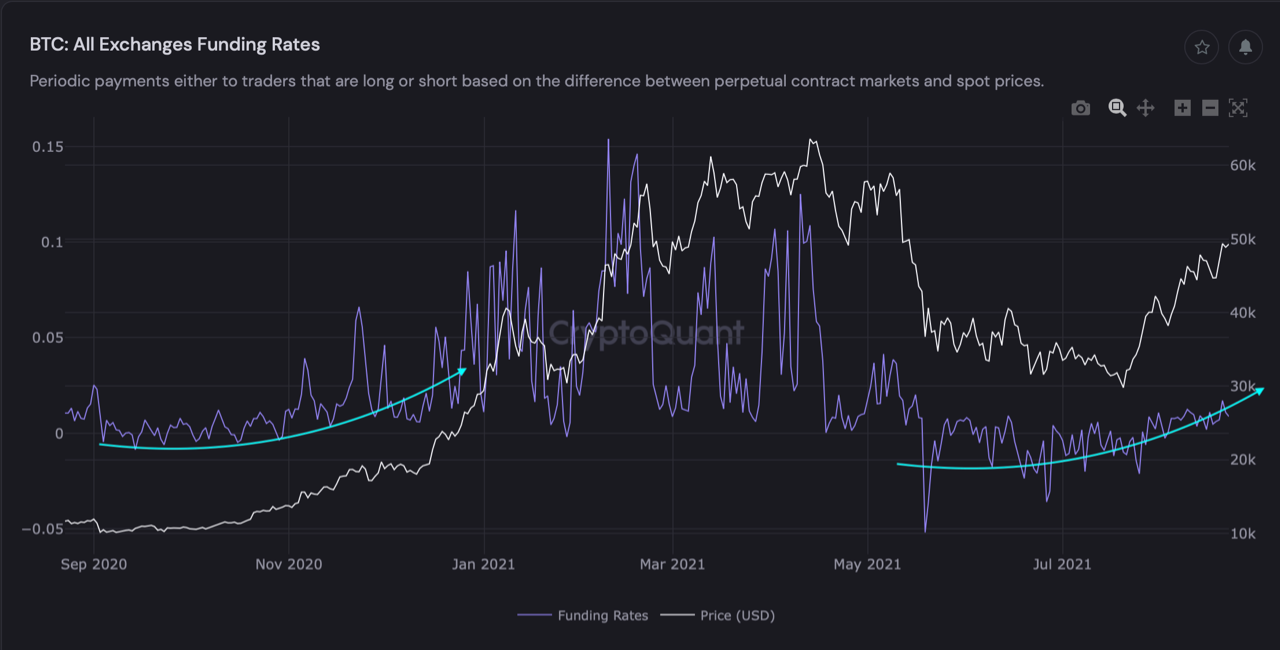Toggle Price (USD) series in legend
1280x650 pixels.
[x=737, y=615]
